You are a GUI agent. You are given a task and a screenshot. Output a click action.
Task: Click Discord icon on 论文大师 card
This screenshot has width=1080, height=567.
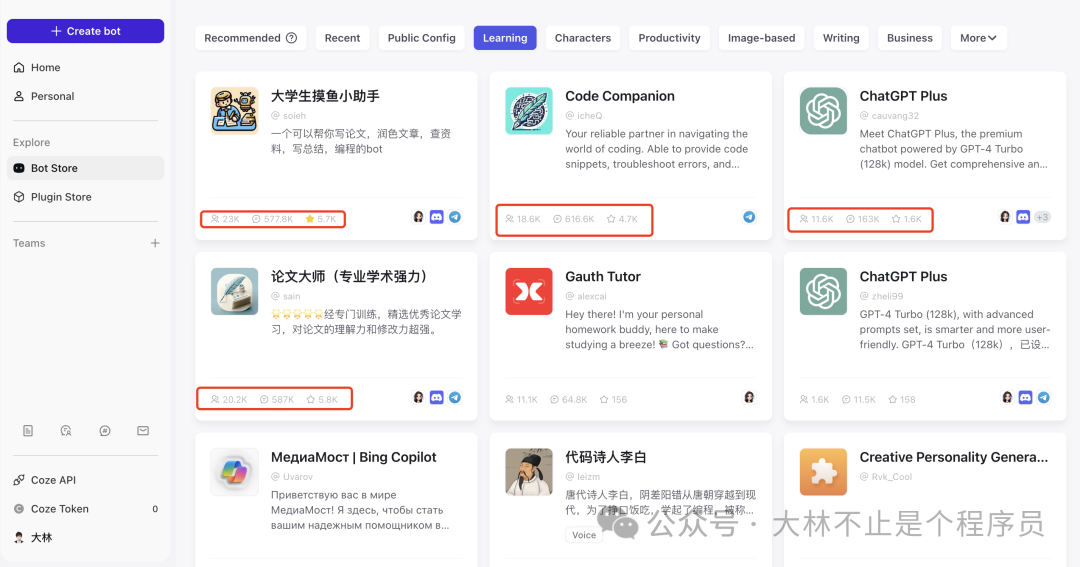[x=437, y=398]
